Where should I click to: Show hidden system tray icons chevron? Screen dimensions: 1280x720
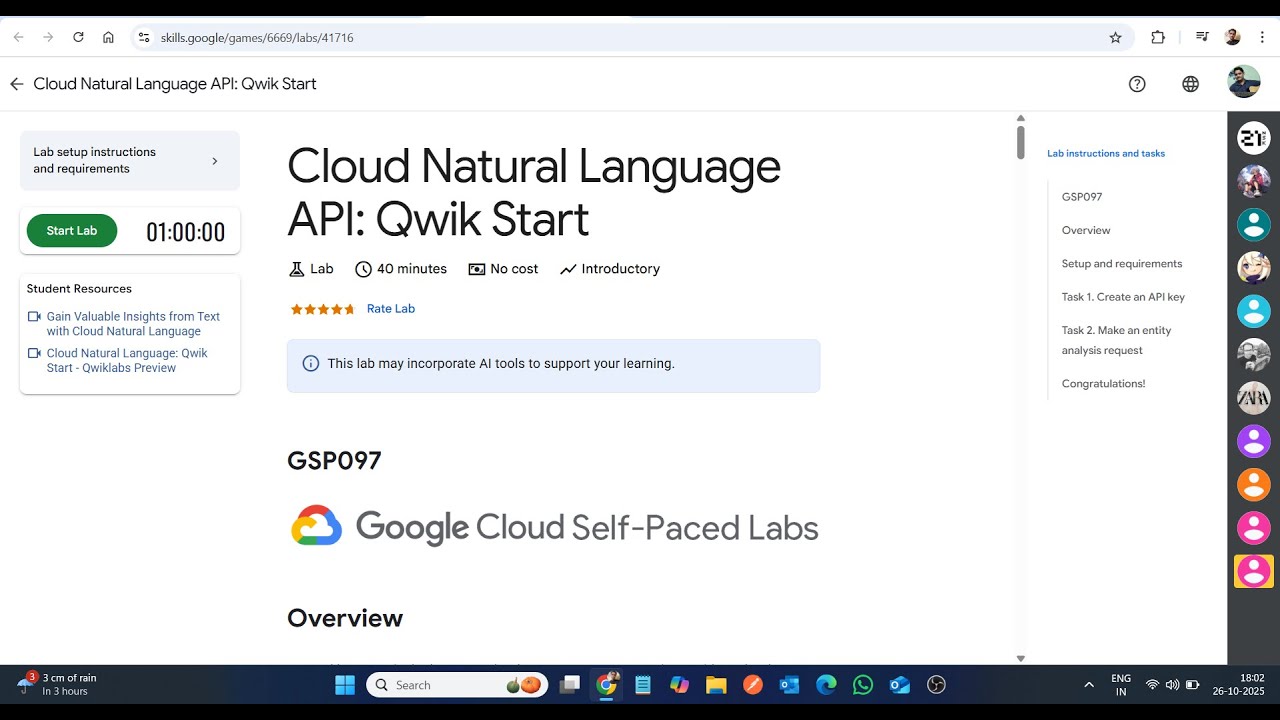click(x=1089, y=685)
